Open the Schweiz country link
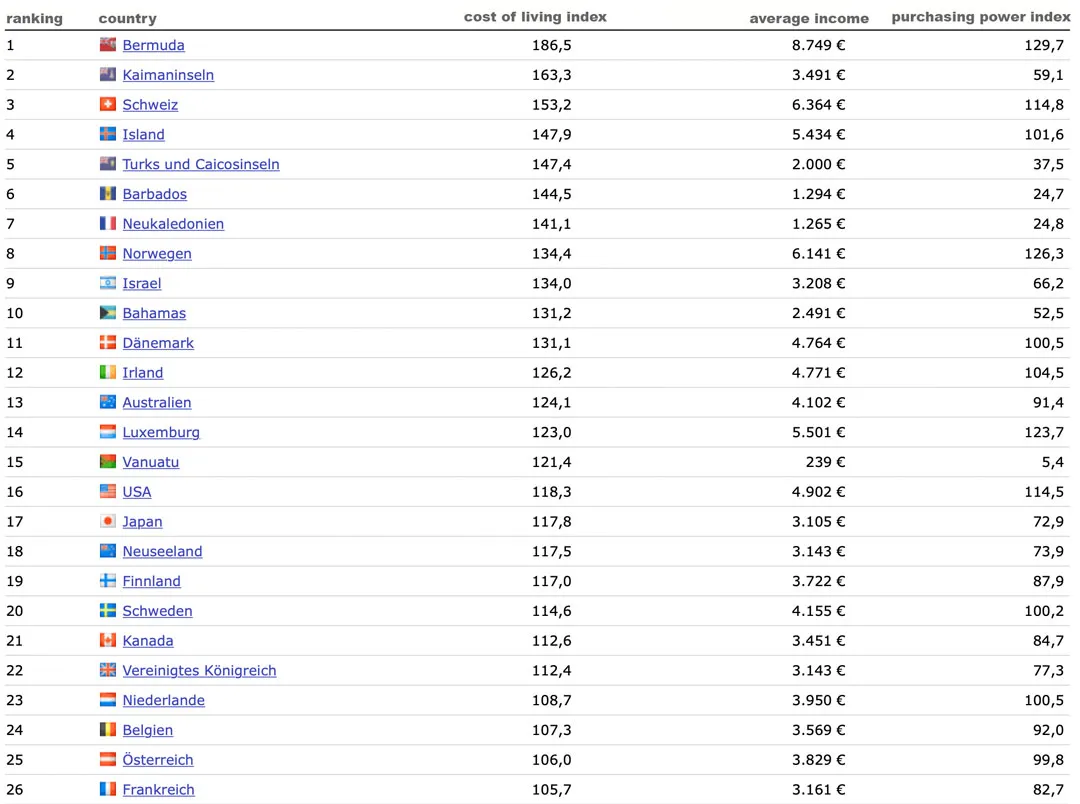Viewport: 1080px width, 804px height. [150, 105]
